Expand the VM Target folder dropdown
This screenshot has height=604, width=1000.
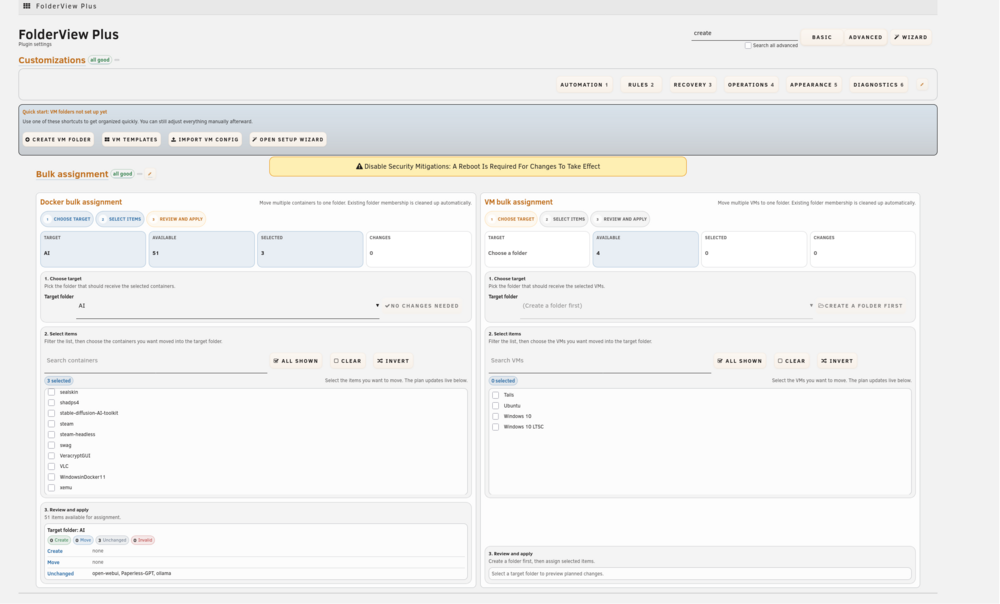coord(667,306)
